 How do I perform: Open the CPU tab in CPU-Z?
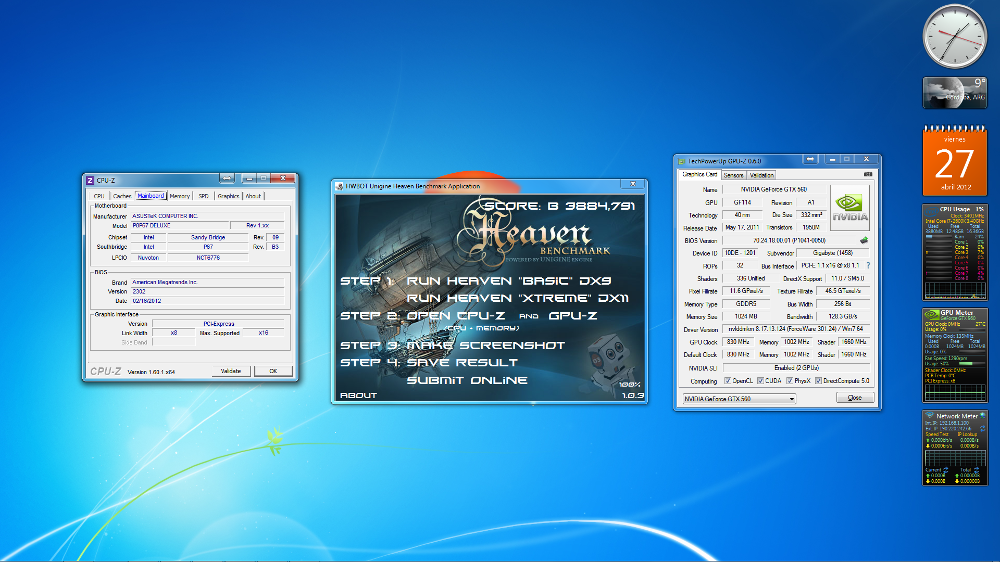(99, 196)
